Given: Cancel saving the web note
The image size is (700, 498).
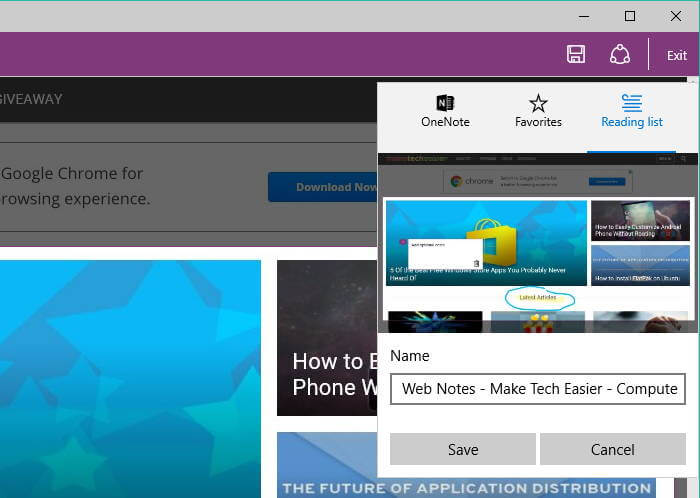Looking at the screenshot, I should 612,449.
